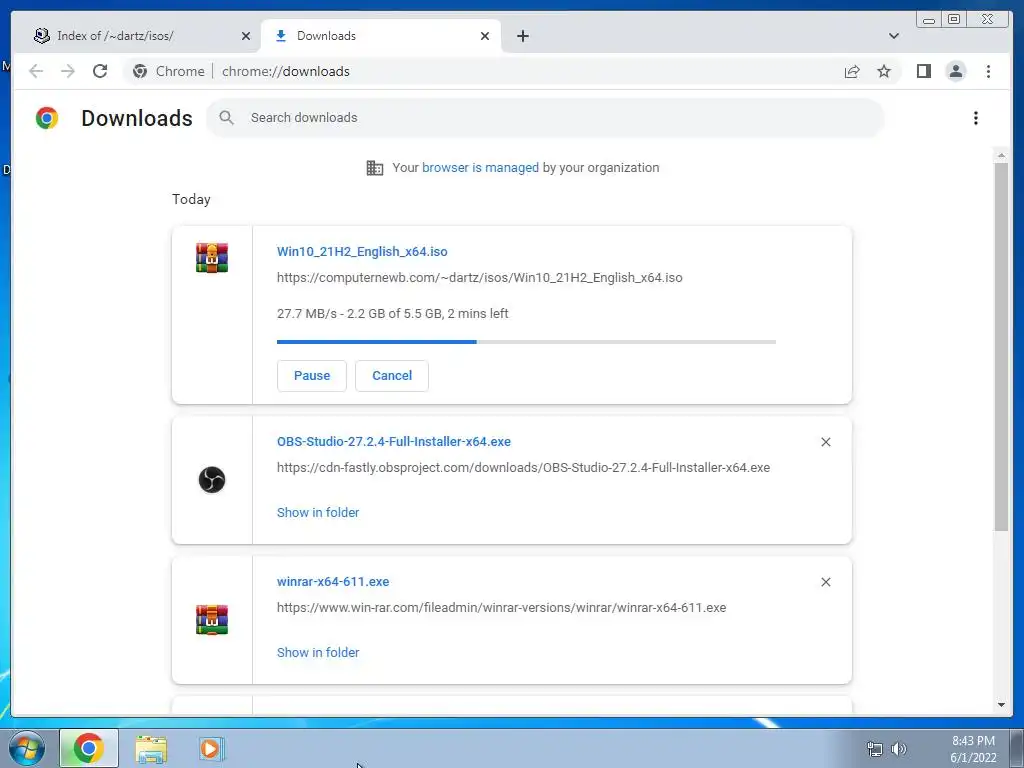Image resolution: width=1024 pixels, height=768 pixels.
Task: Show OBS Studio installer in folder
Action: (318, 513)
